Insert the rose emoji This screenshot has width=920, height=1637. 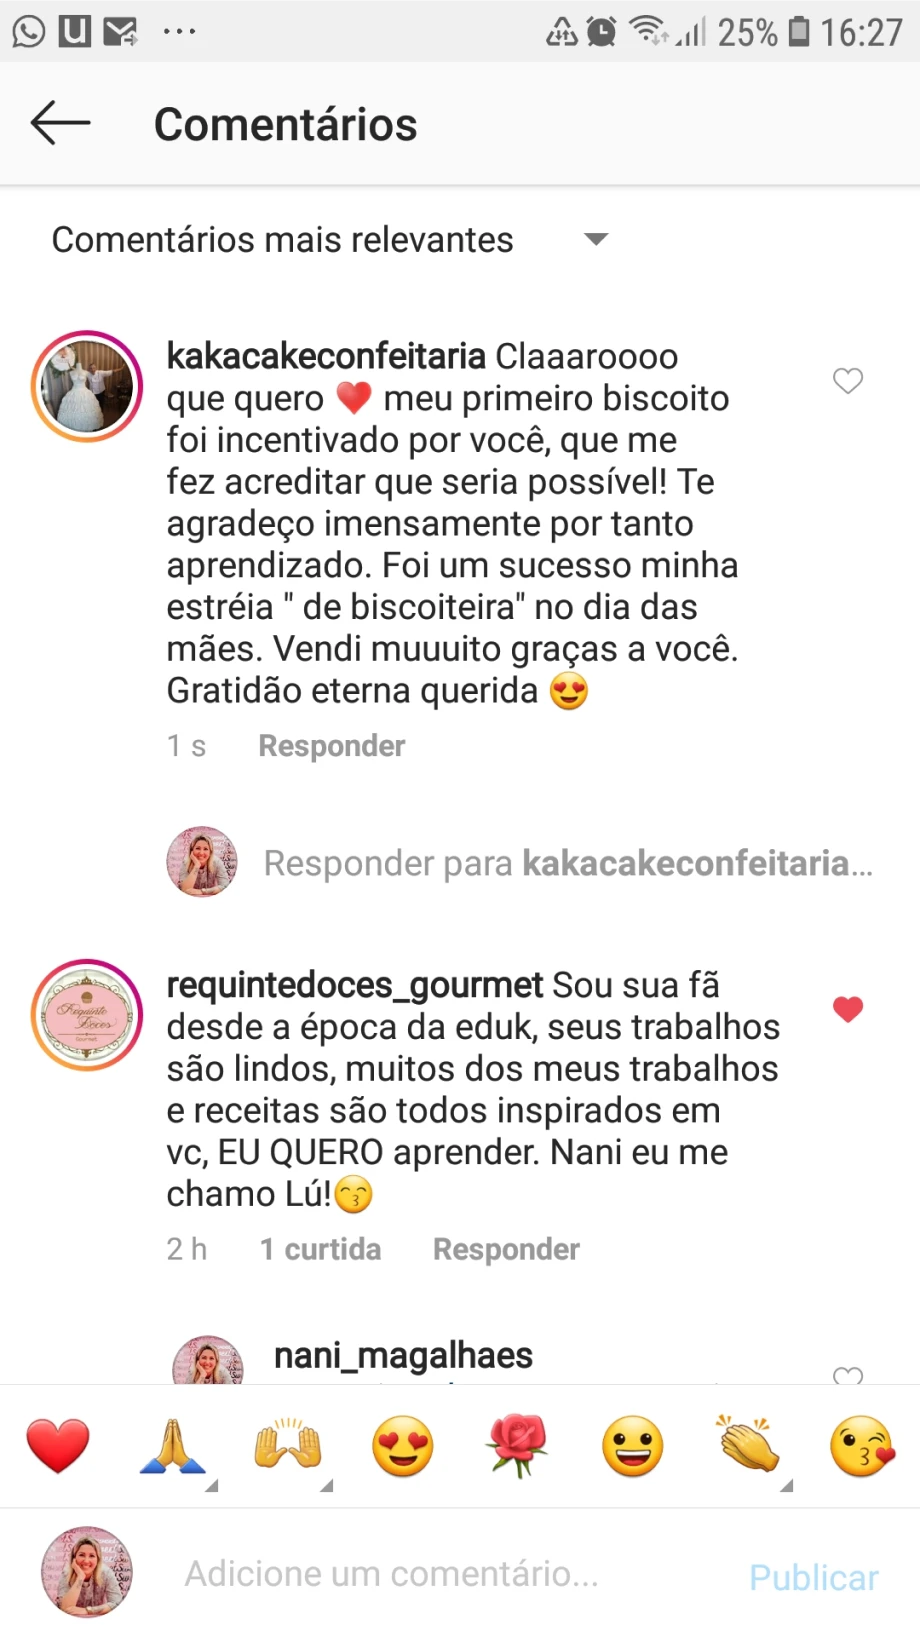pyautogui.click(x=517, y=1446)
